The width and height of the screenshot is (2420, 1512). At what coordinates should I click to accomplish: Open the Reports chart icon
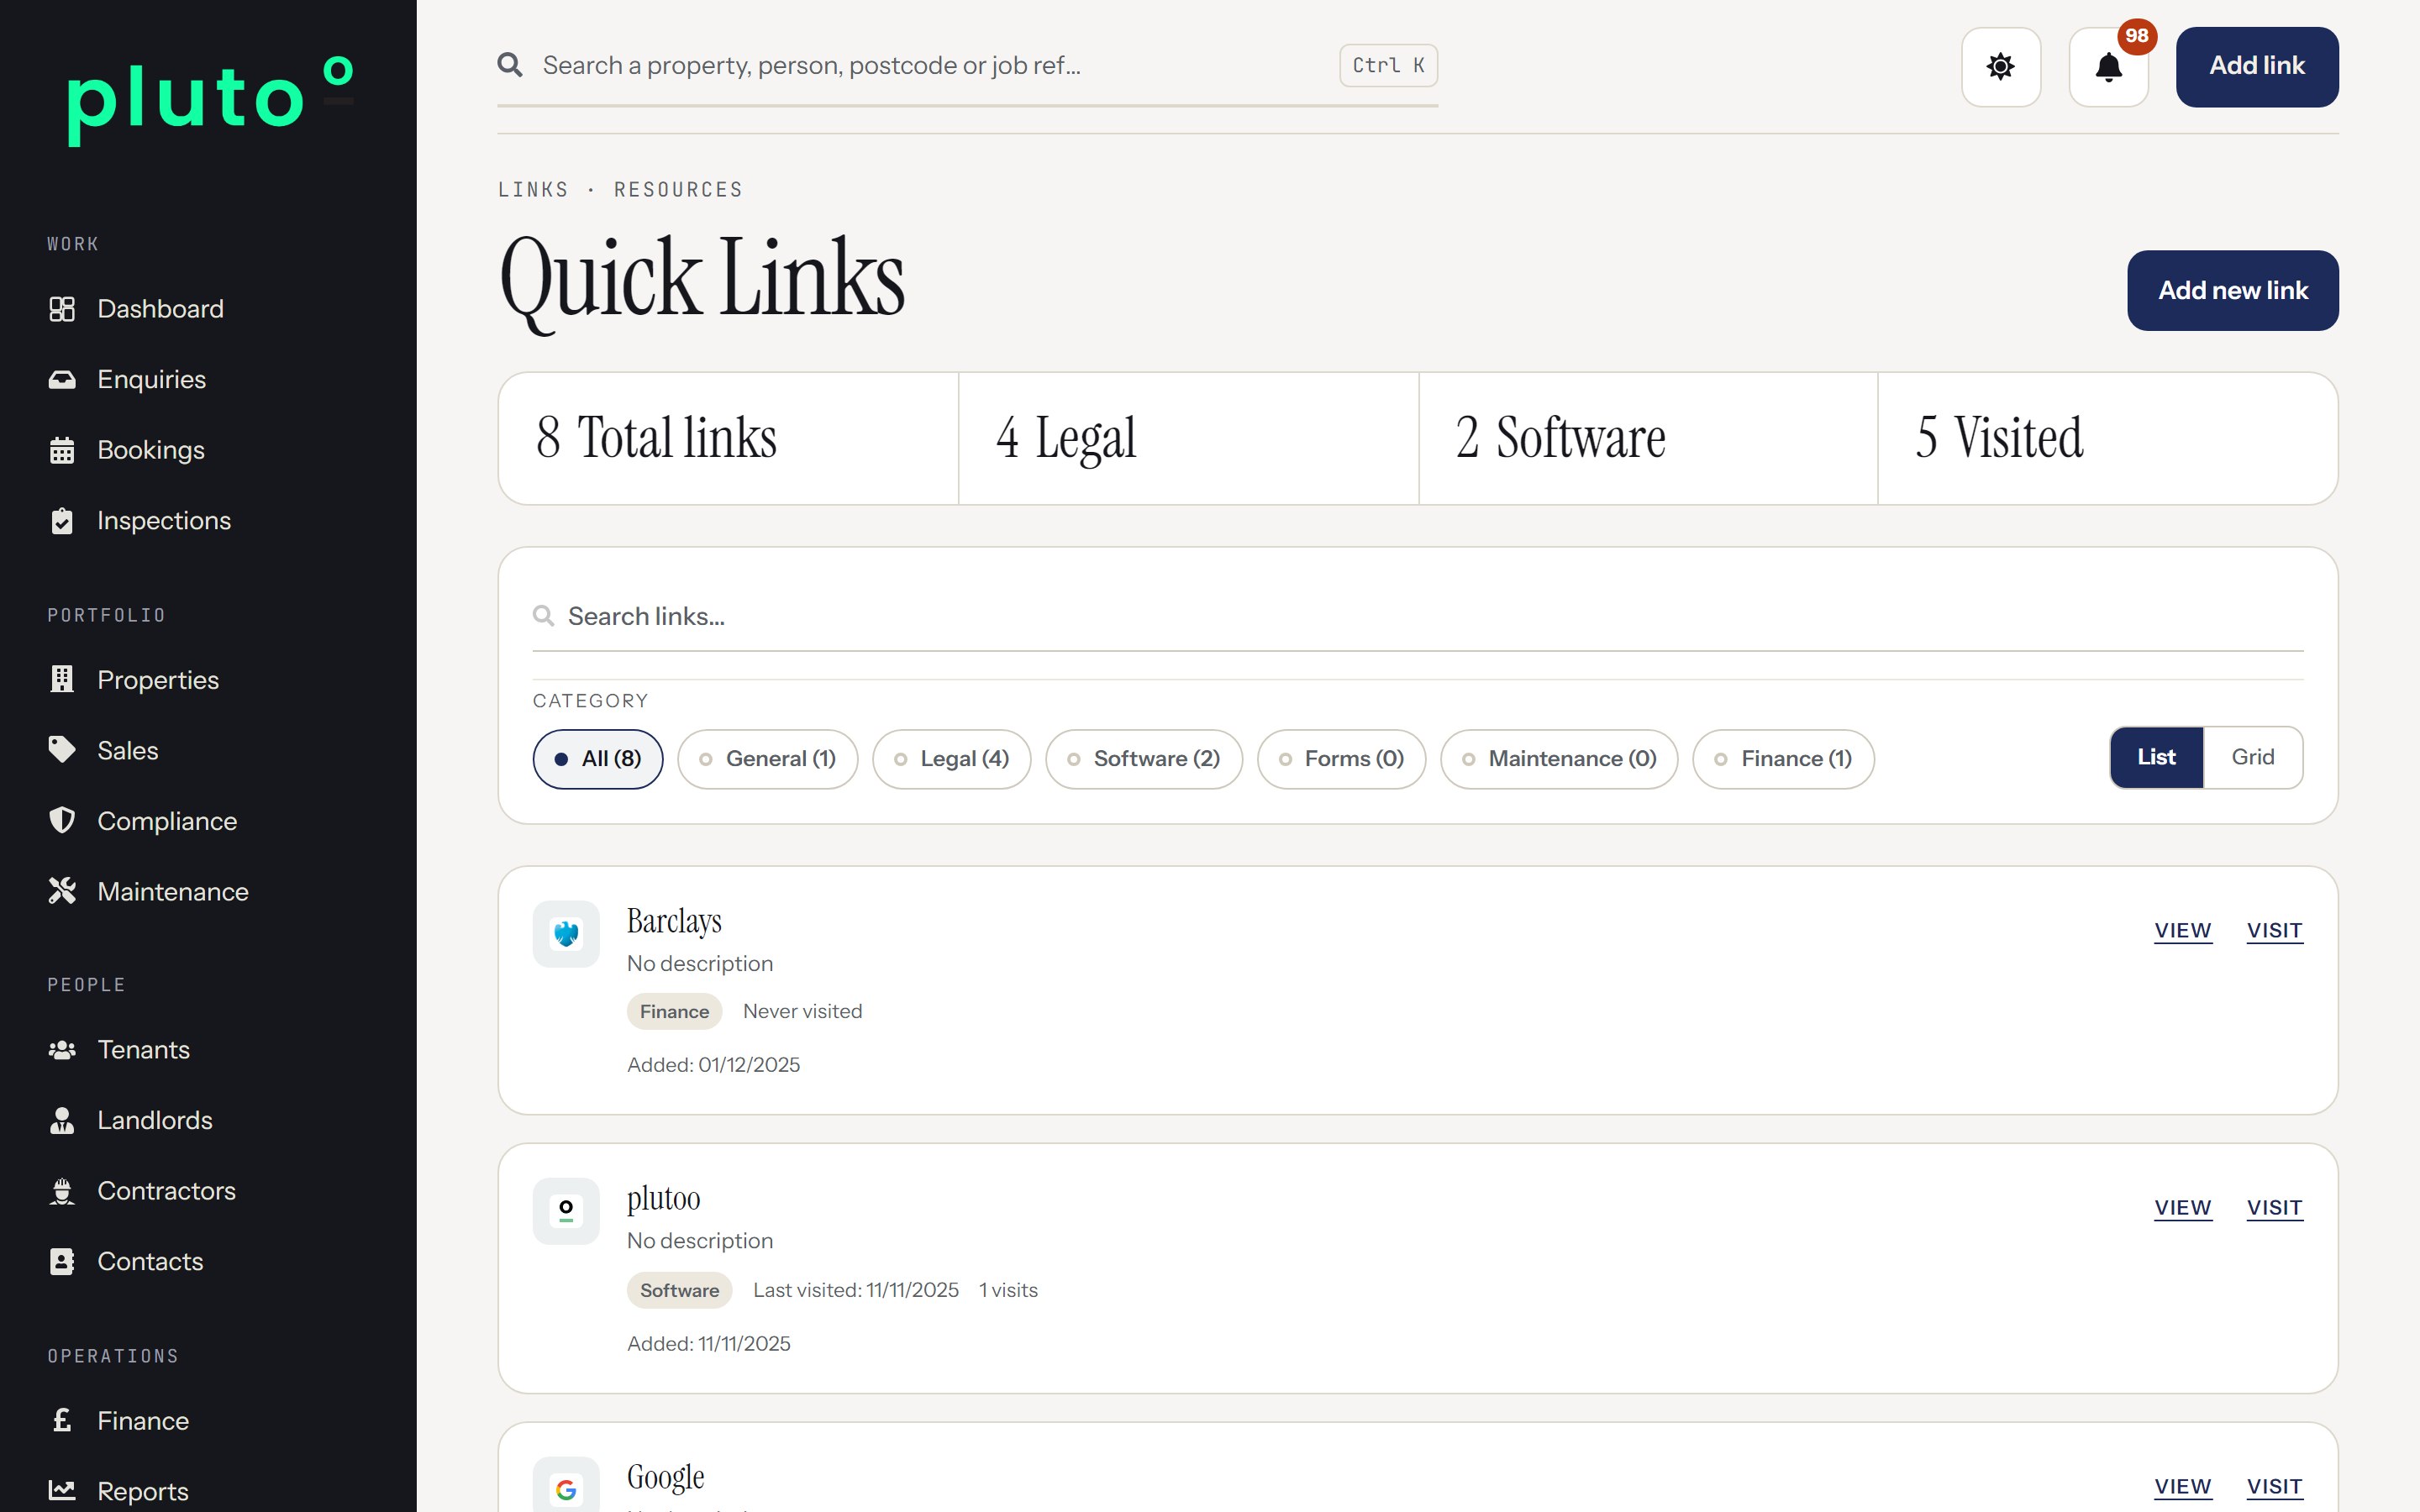click(x=62, y=1491)
